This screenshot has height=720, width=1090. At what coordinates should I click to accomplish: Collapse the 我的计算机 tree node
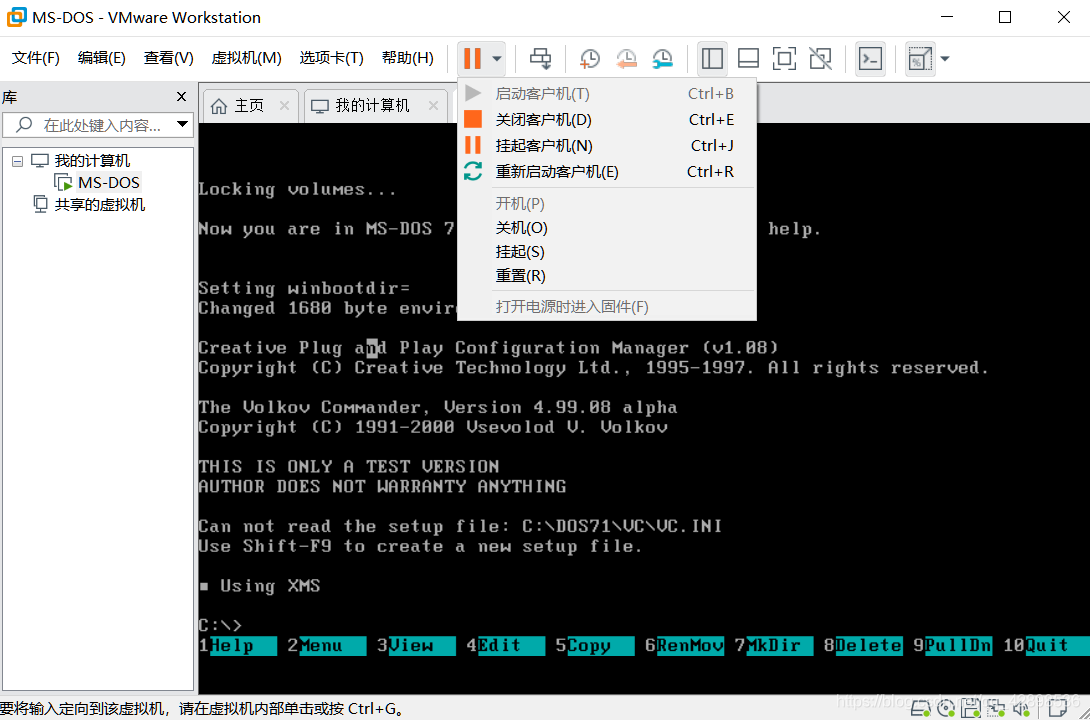point(17,161)
